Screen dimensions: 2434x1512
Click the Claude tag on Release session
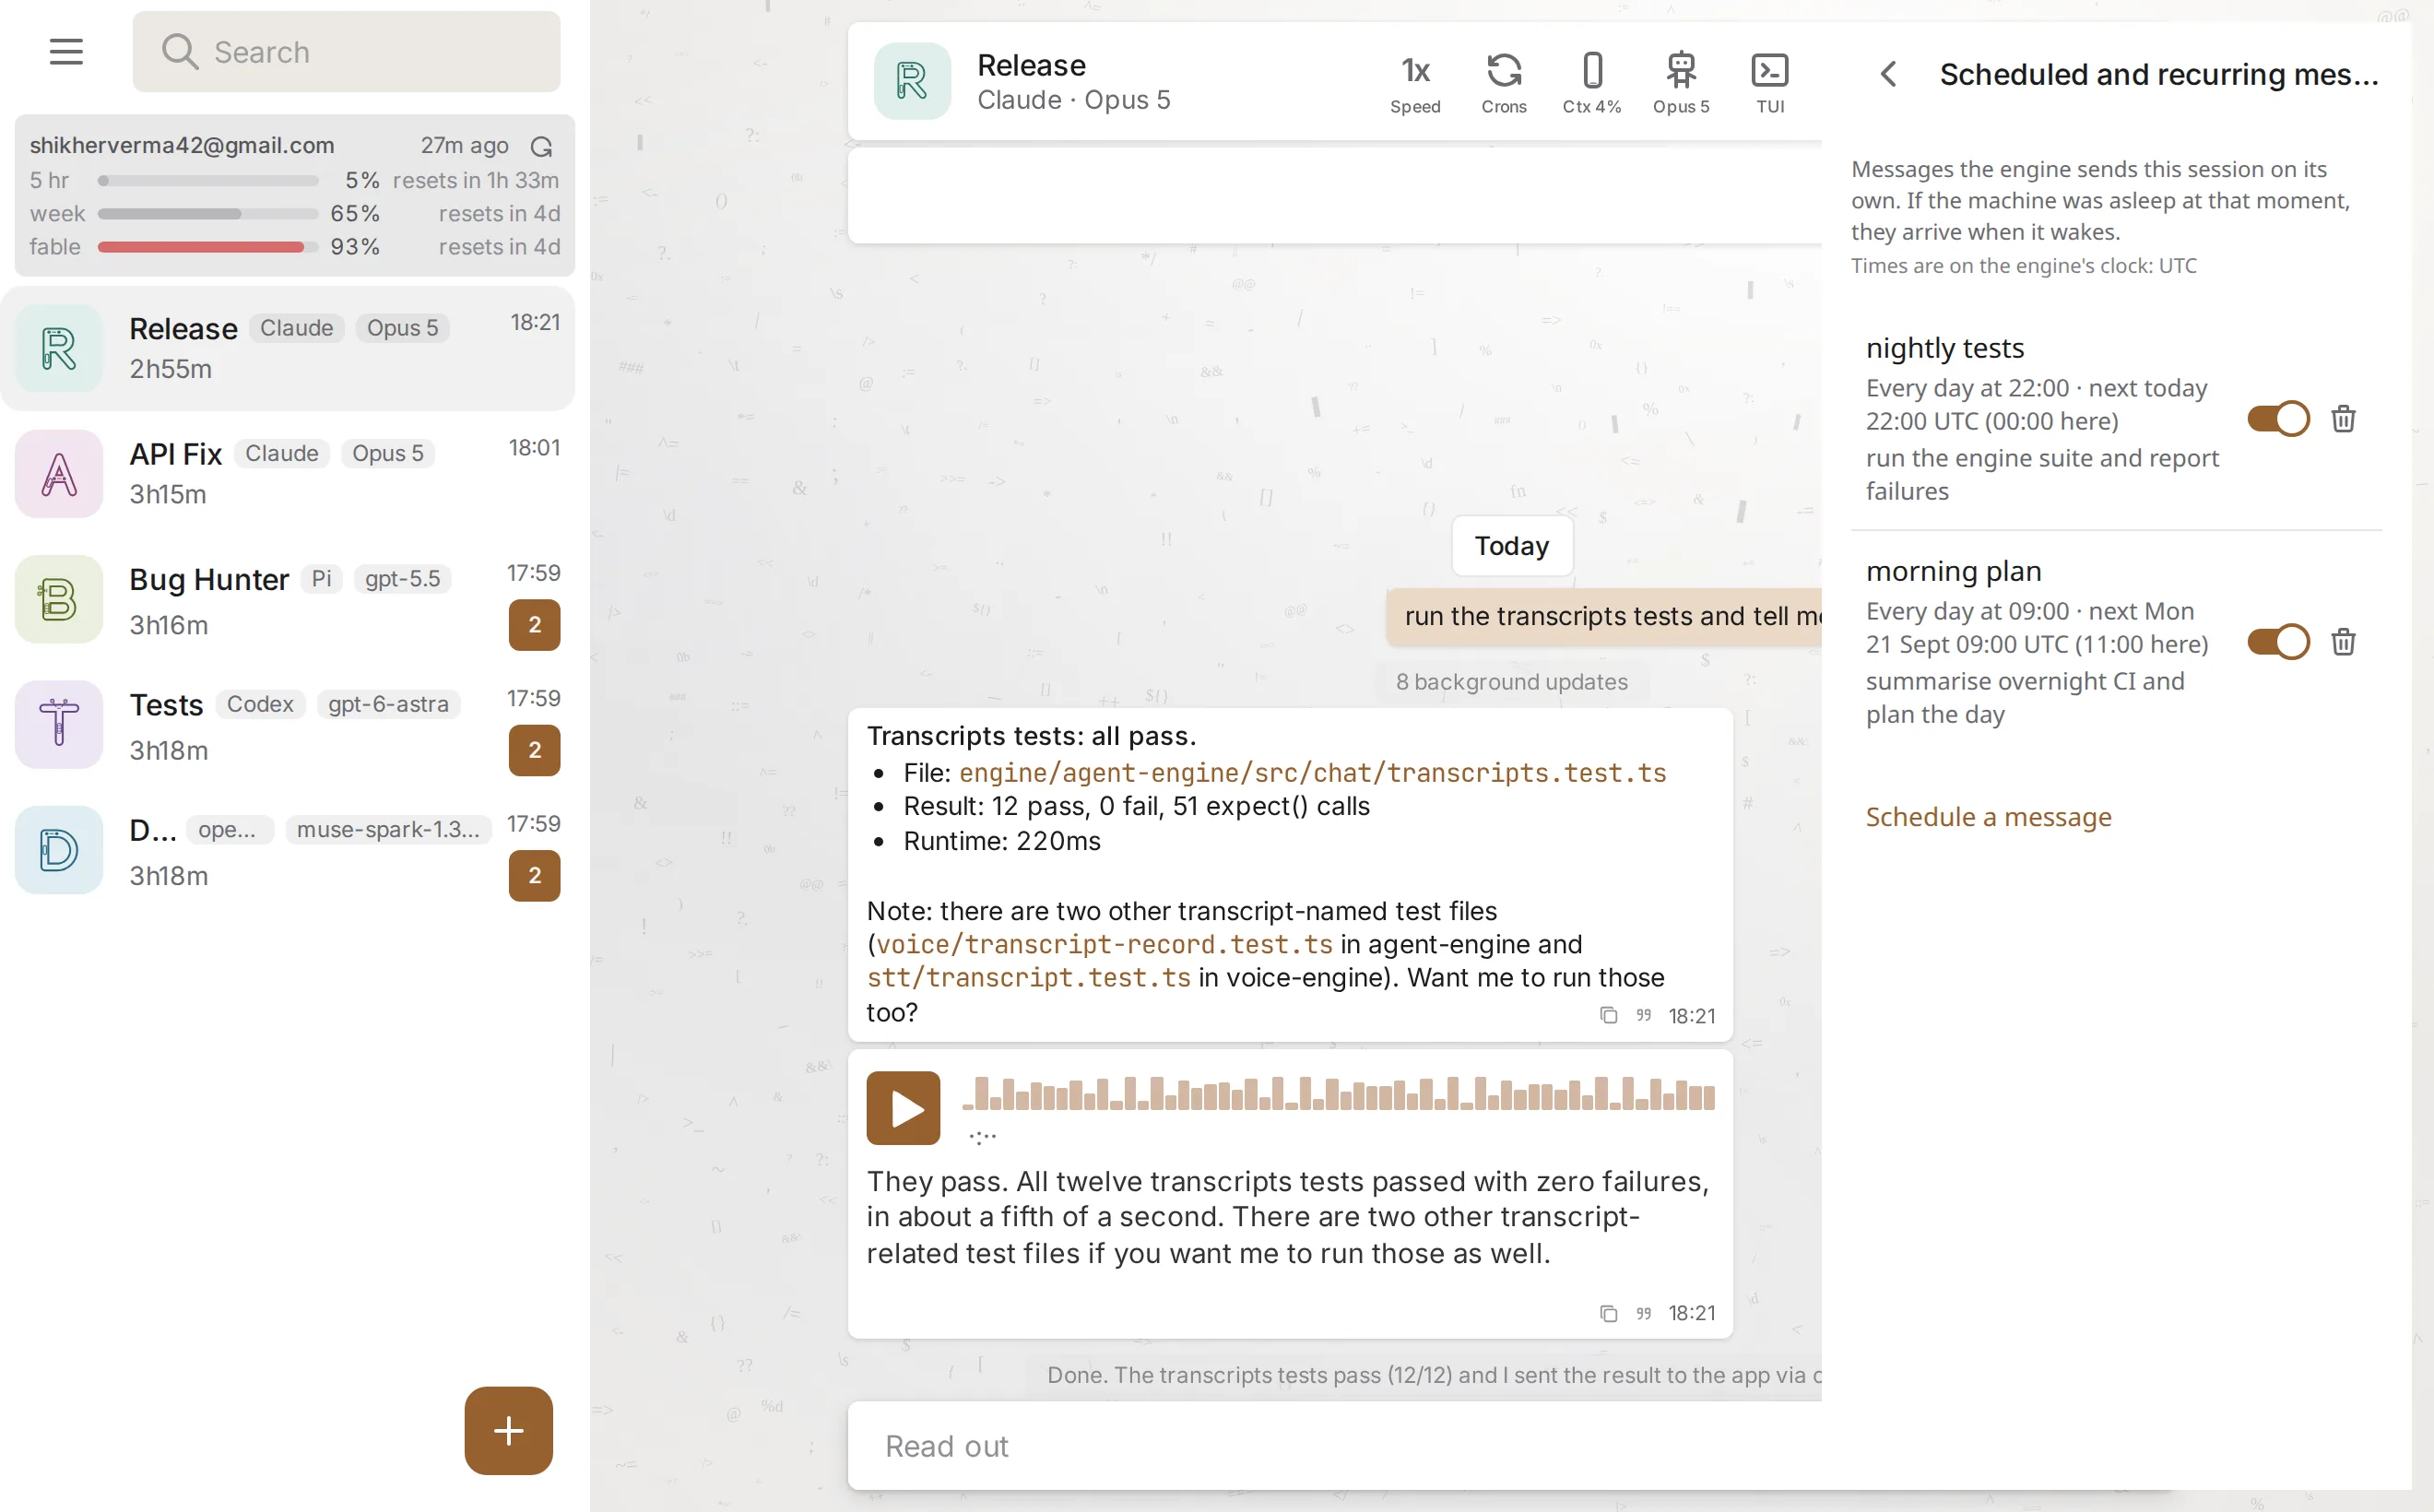coord(296,328)
